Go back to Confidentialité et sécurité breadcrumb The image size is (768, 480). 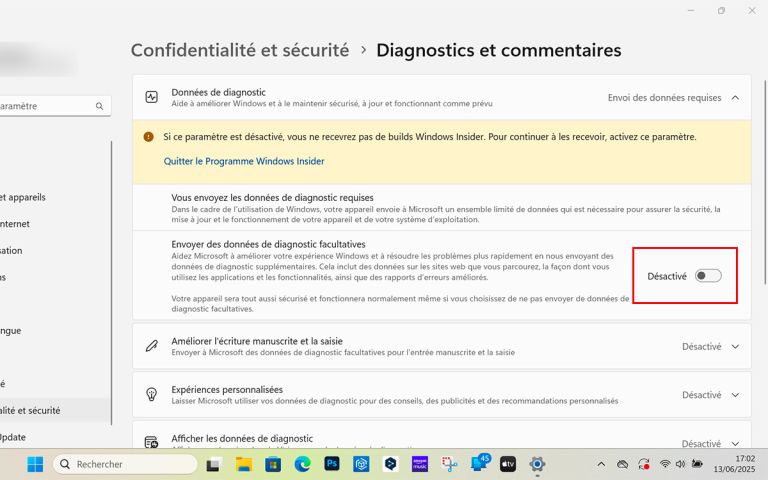pos(240,50)
